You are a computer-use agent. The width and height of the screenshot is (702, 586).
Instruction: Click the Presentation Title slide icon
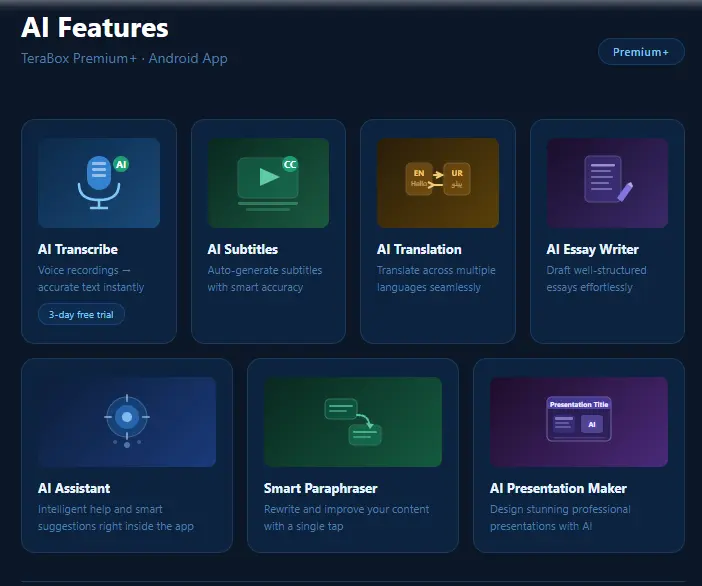pos(578,419)
